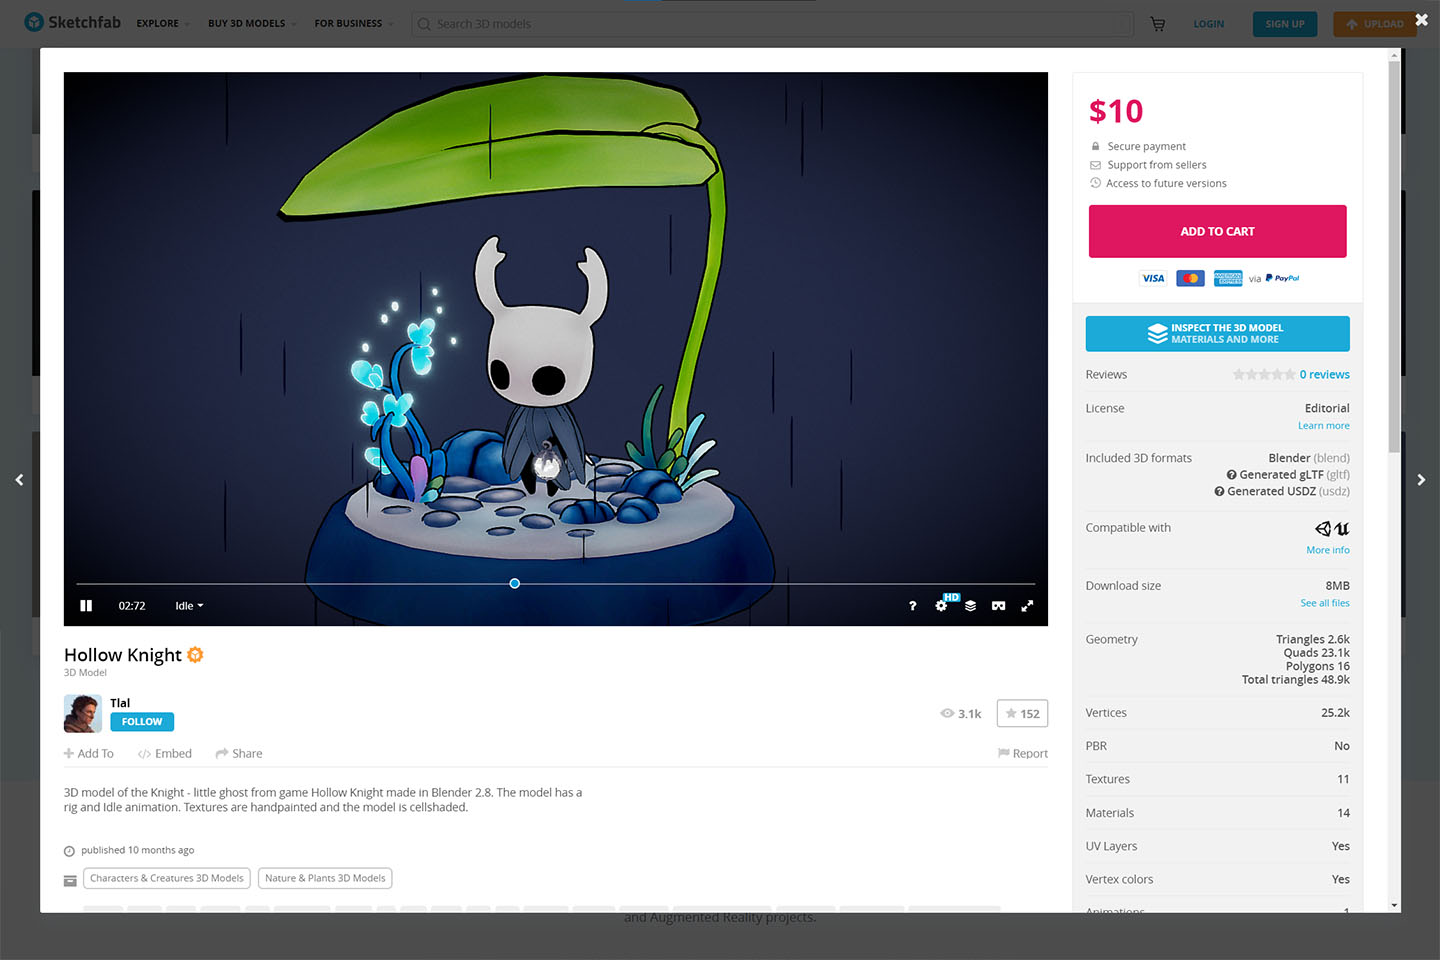Viewport: 1440px width, 960px height.
Task: Click the UPLOAD button
Action: pyautogui.click(x=1375, y=24)
